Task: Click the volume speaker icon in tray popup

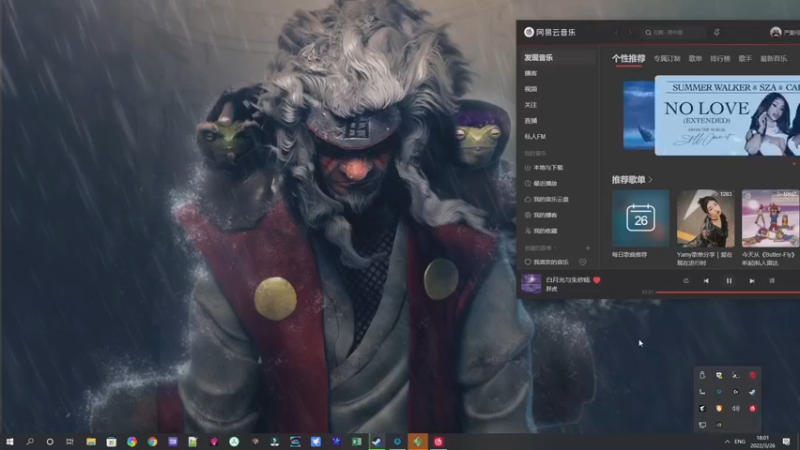Action: [736, 408]
